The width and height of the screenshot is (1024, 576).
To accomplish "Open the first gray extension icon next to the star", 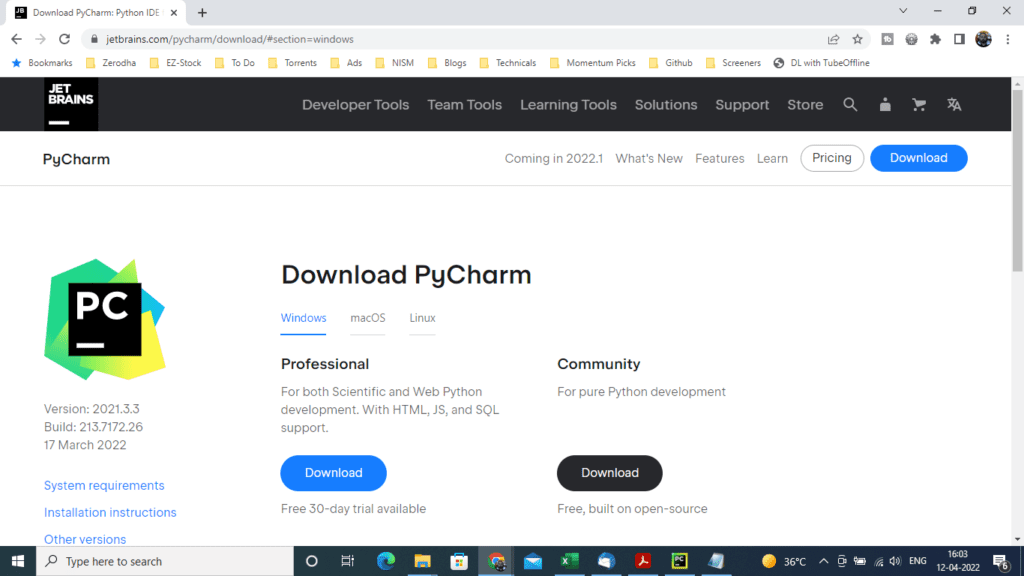I will point(887,39).
